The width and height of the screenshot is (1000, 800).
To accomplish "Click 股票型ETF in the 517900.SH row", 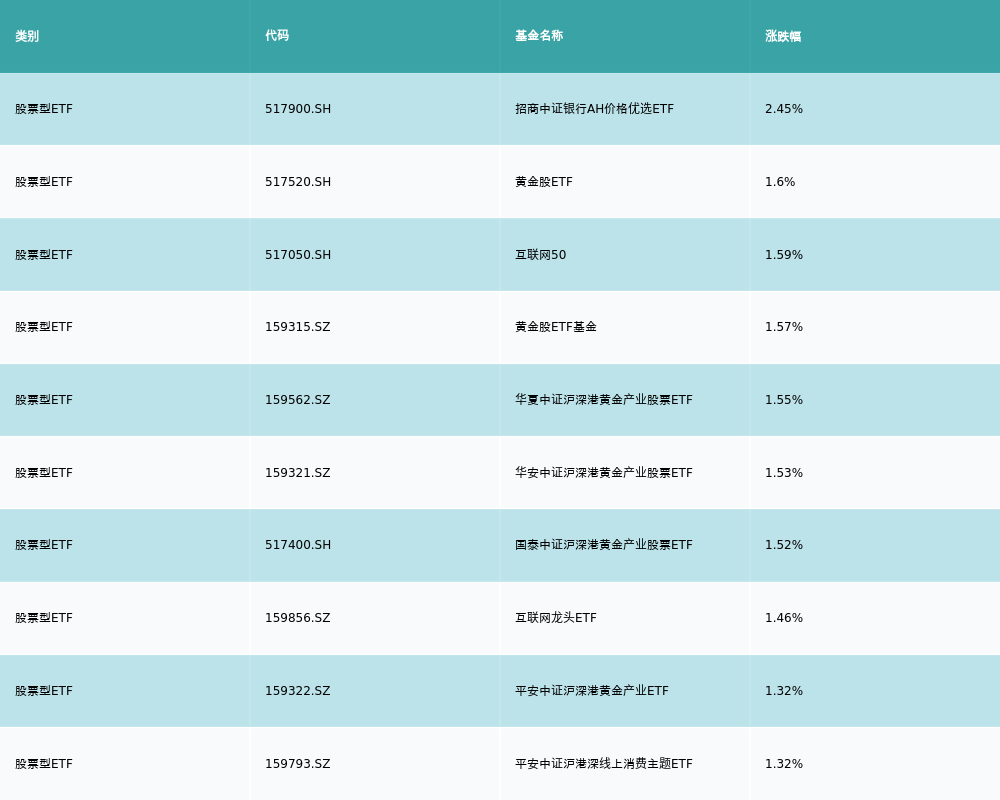I will click(x=44, y=109).
